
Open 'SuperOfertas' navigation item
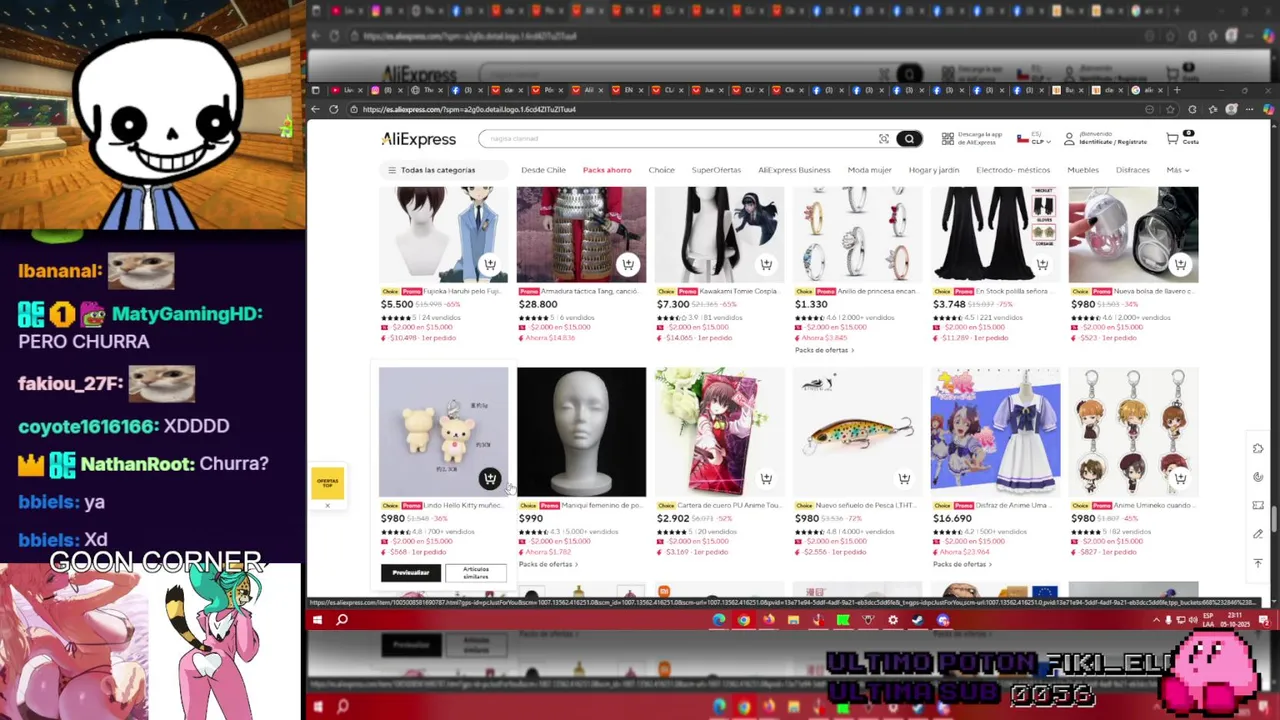(x=716, y=170)
